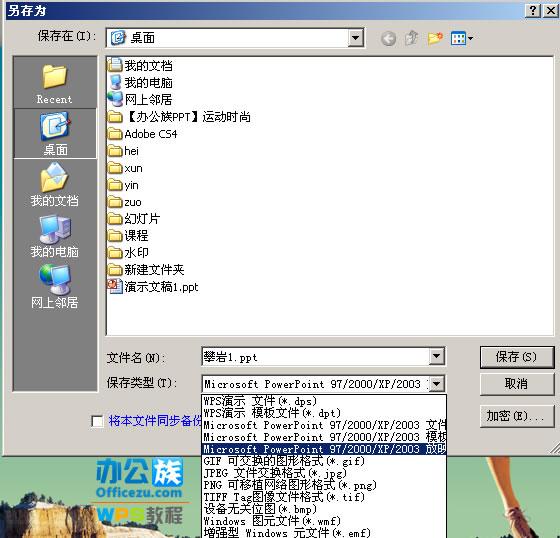Open the view options icon
560x538 pixels.
tap(461, 38)
